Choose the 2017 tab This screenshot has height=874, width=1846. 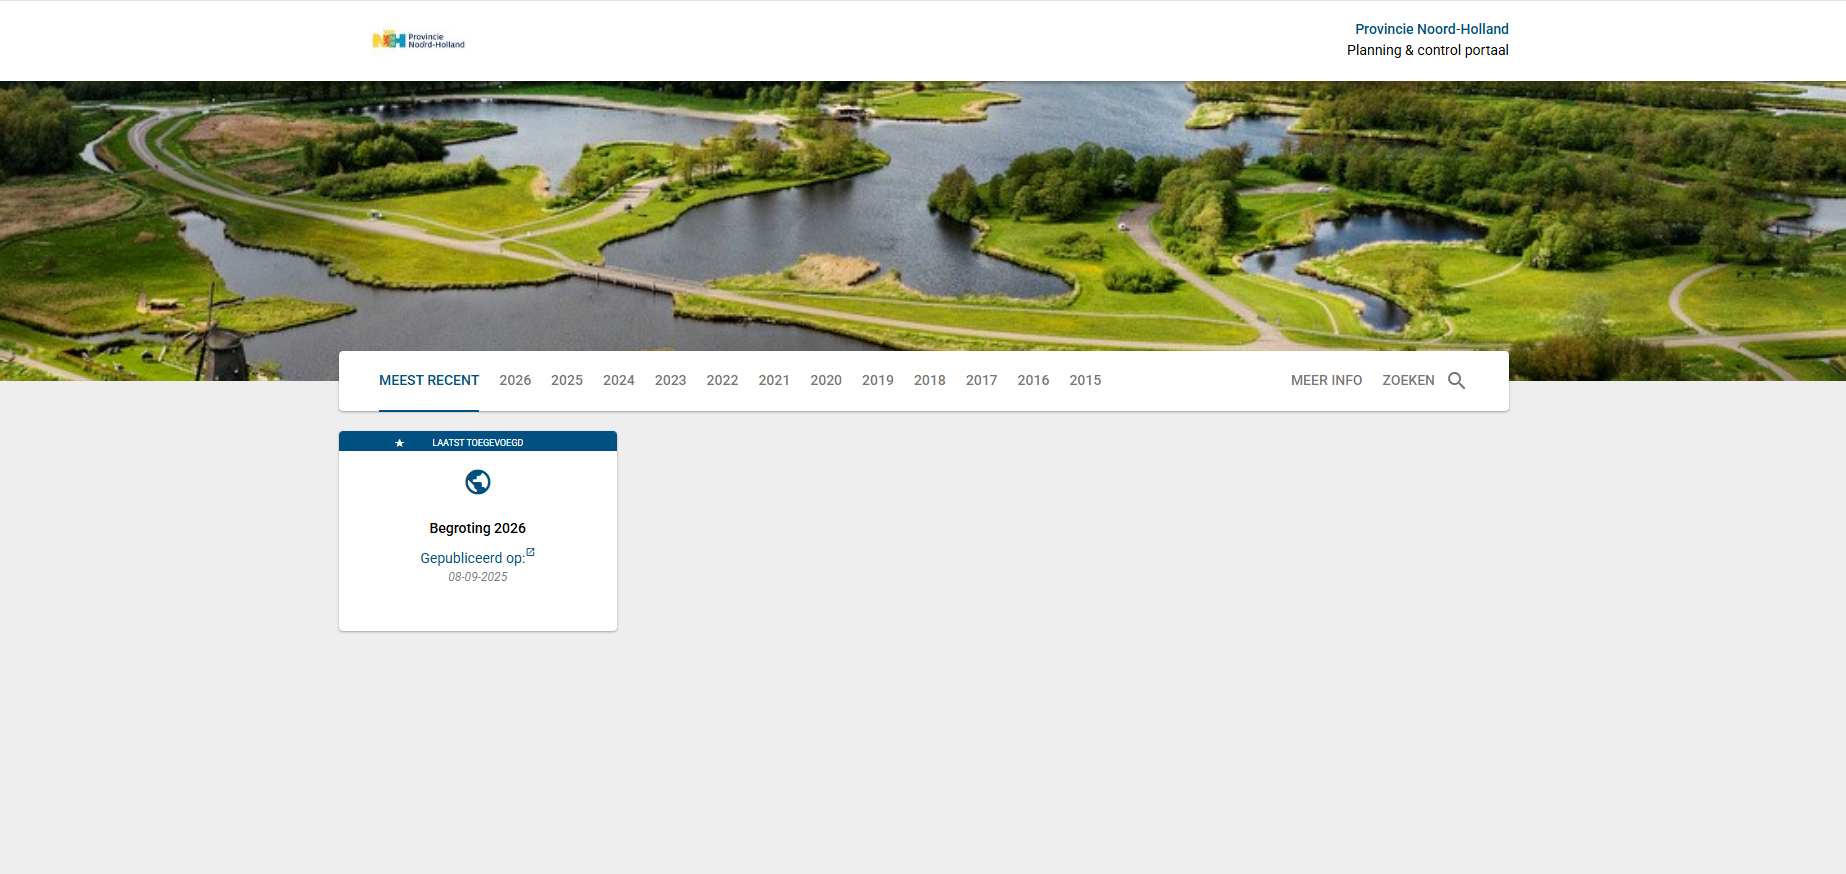click(x=981, y=381)
